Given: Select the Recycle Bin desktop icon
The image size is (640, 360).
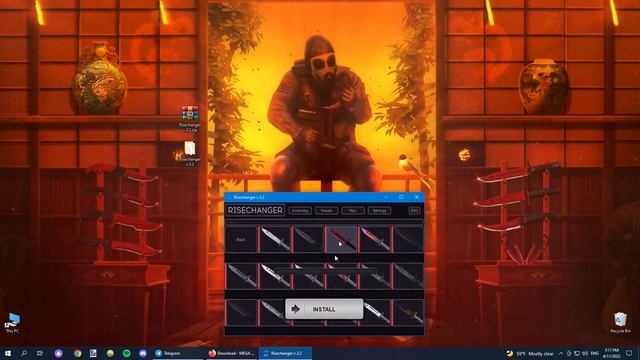Looking at the screenshot, I should click(x=620, y=322).
